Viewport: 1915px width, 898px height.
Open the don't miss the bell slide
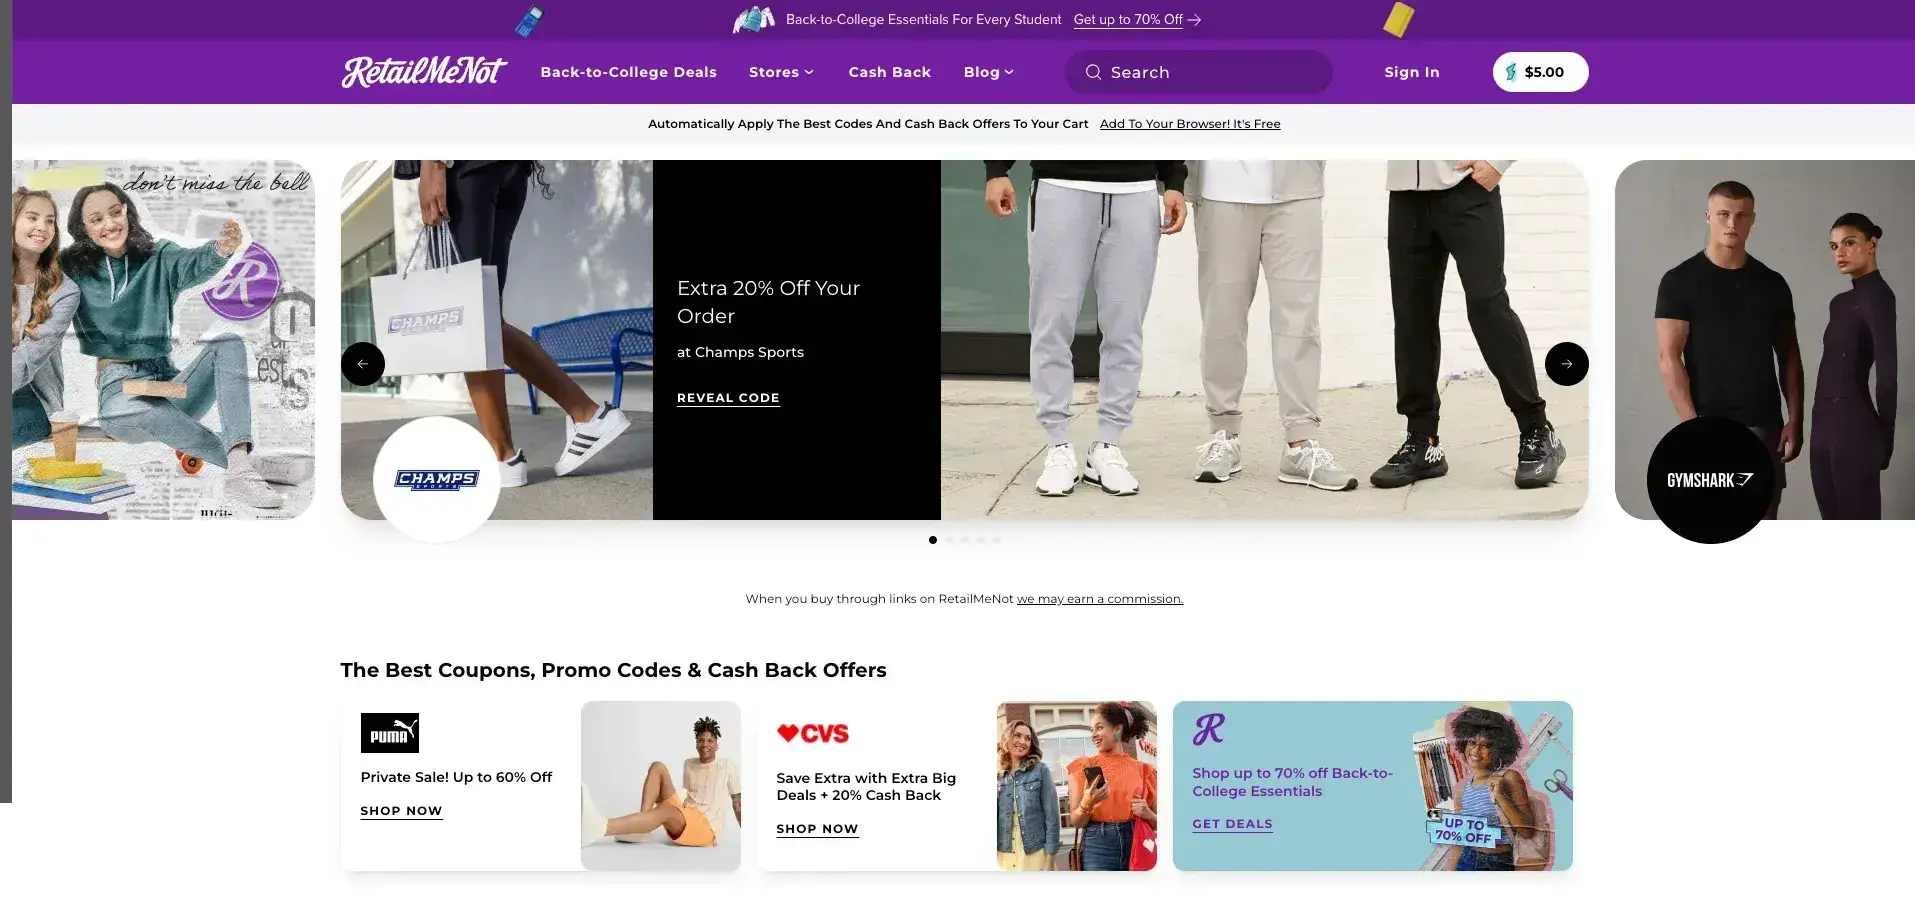163,340
